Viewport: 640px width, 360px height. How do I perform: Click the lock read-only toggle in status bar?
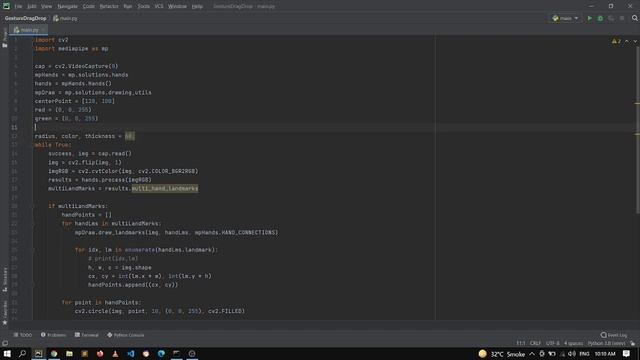pos(633,343)
